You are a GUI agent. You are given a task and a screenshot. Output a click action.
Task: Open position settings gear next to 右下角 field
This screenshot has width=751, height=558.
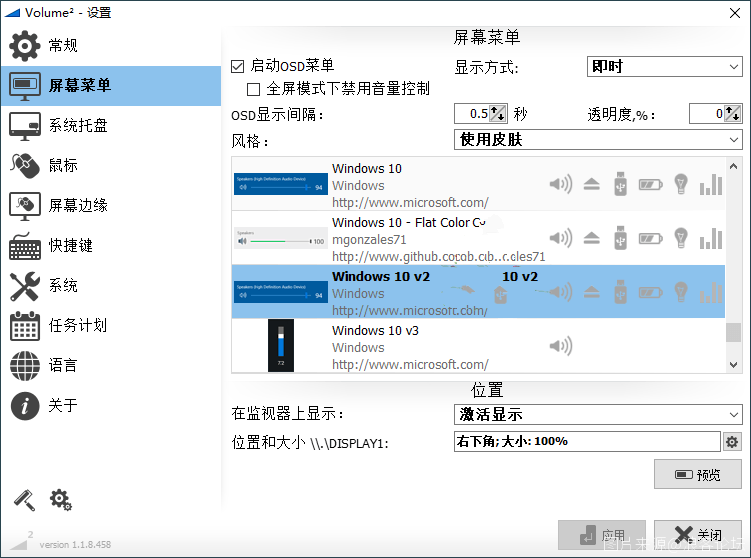(732, 442)
